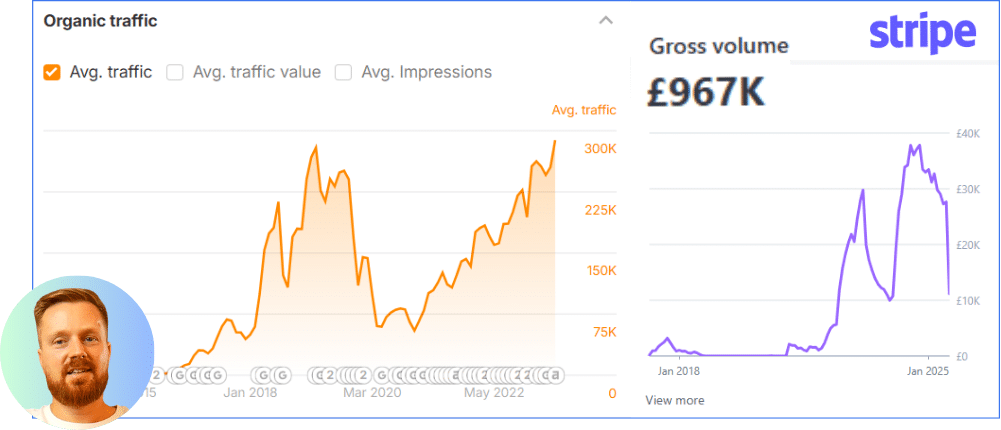This screenshot has width=1001, height=430.
Task: Click the 2 marker directly above Mar 2020
Action: pyautogui.click(x=364, y=376)
